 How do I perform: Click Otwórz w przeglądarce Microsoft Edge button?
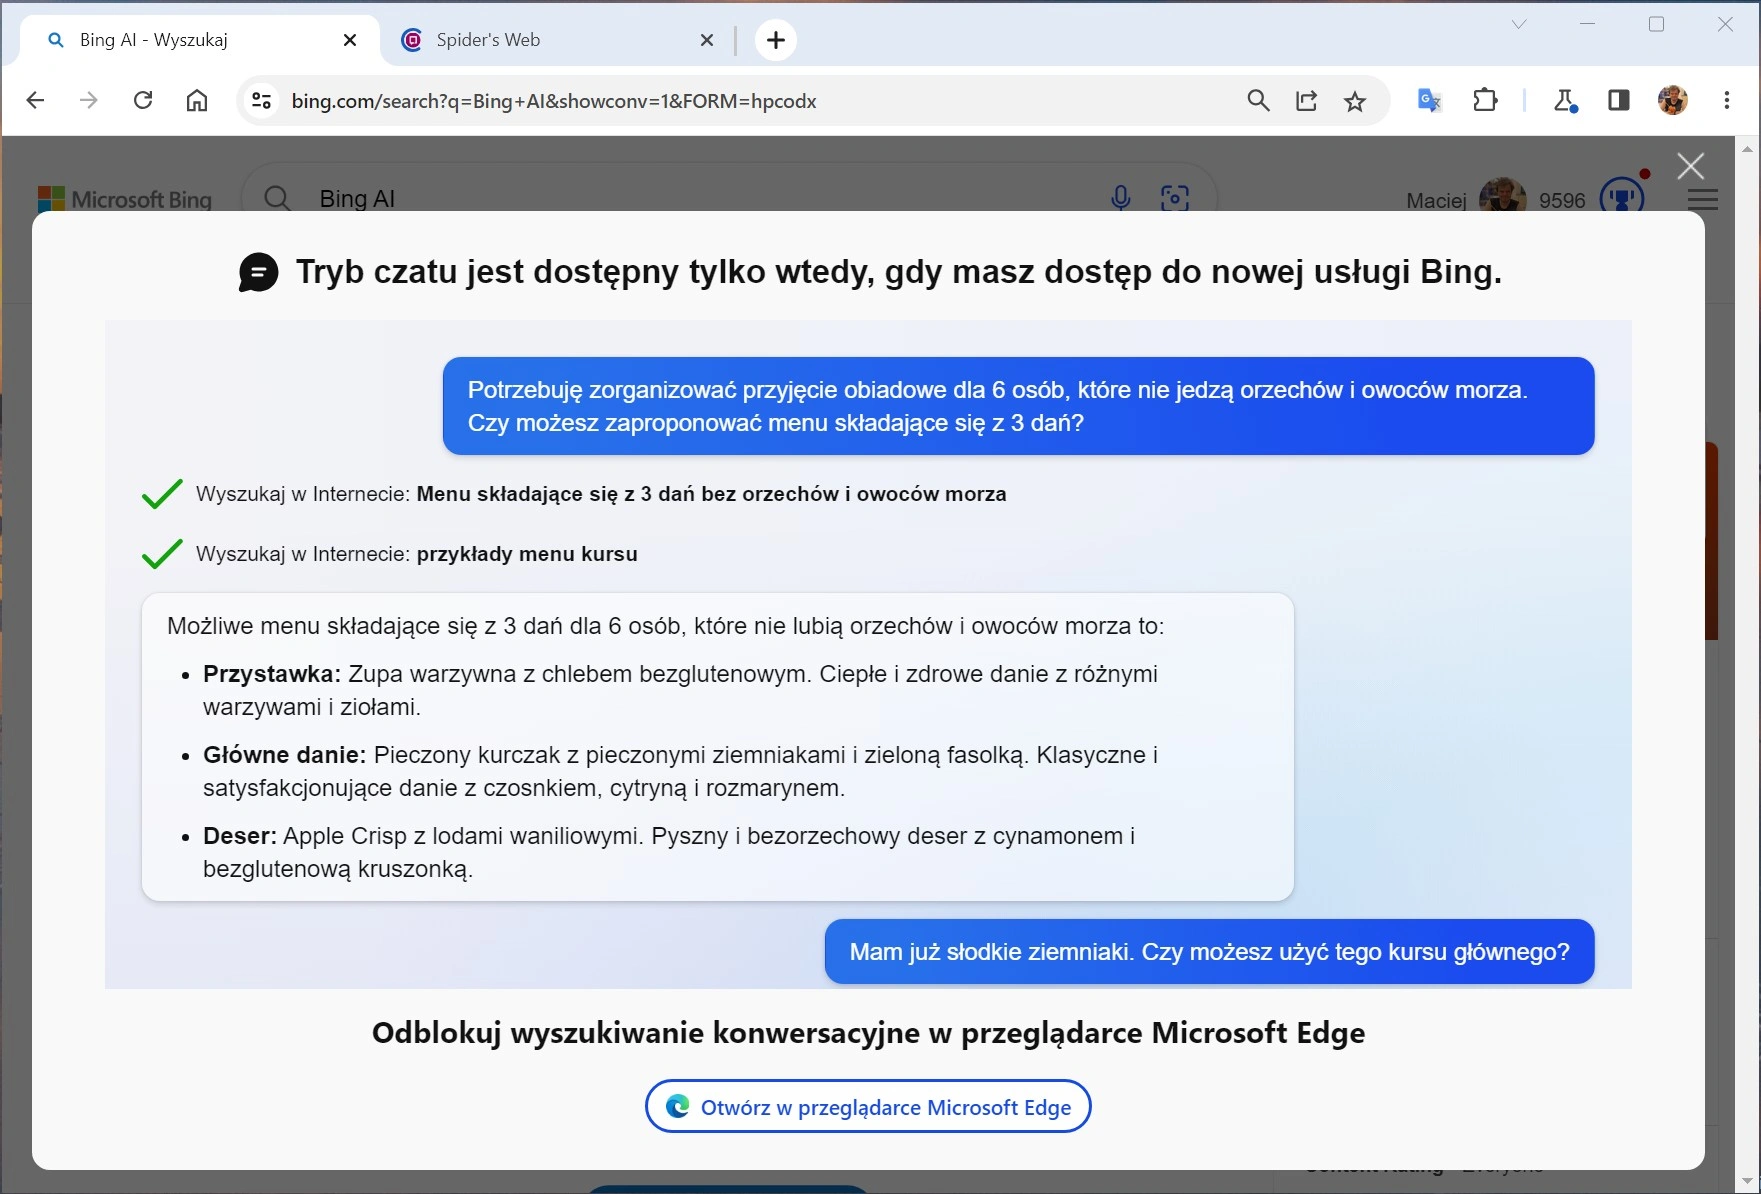pos(868,1106)
